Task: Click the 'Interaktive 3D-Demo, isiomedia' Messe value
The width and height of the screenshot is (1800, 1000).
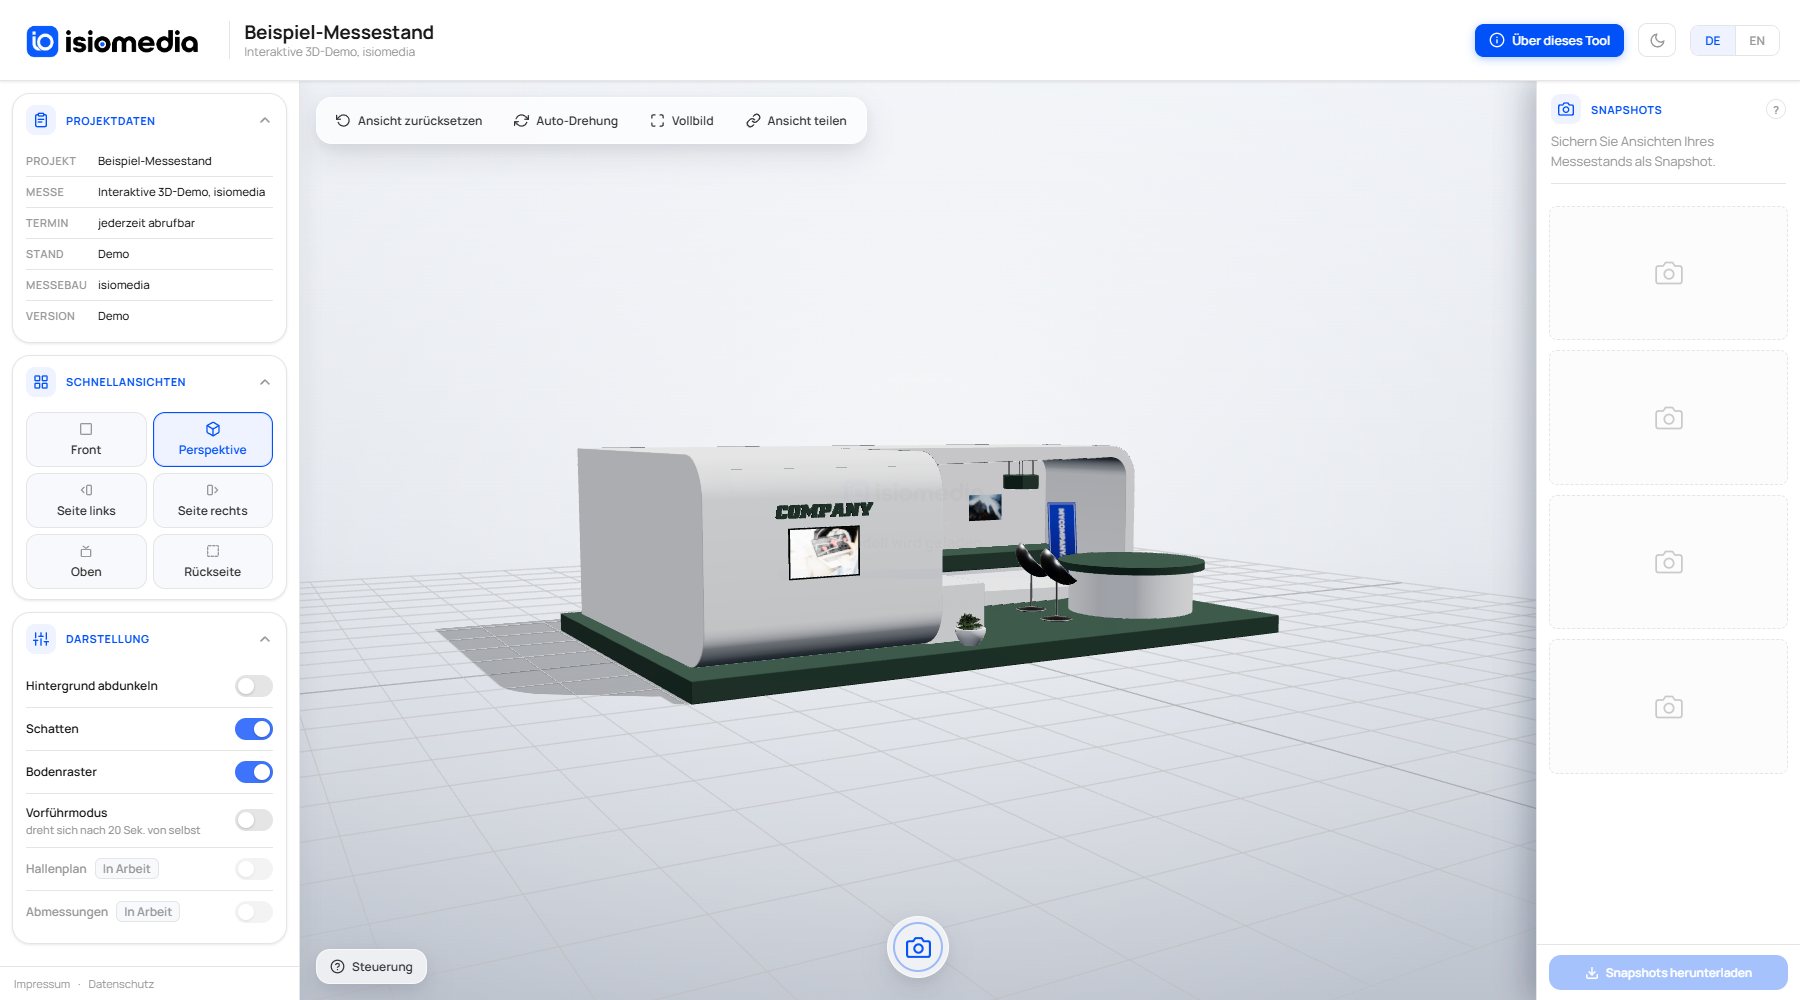Action: coord(181,192)
